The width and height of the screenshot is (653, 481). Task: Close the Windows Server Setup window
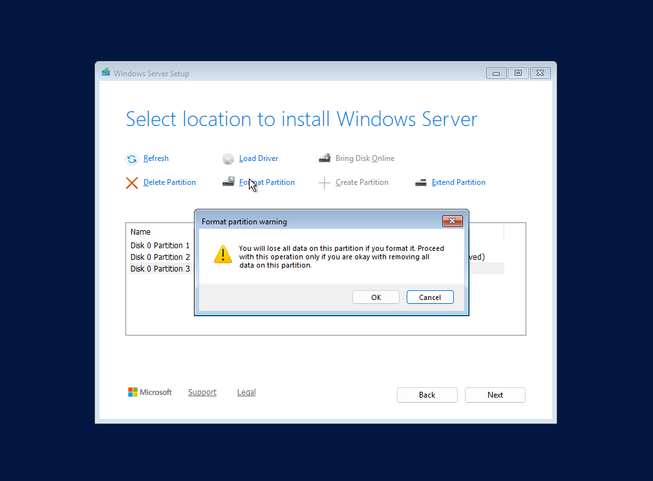540,73
